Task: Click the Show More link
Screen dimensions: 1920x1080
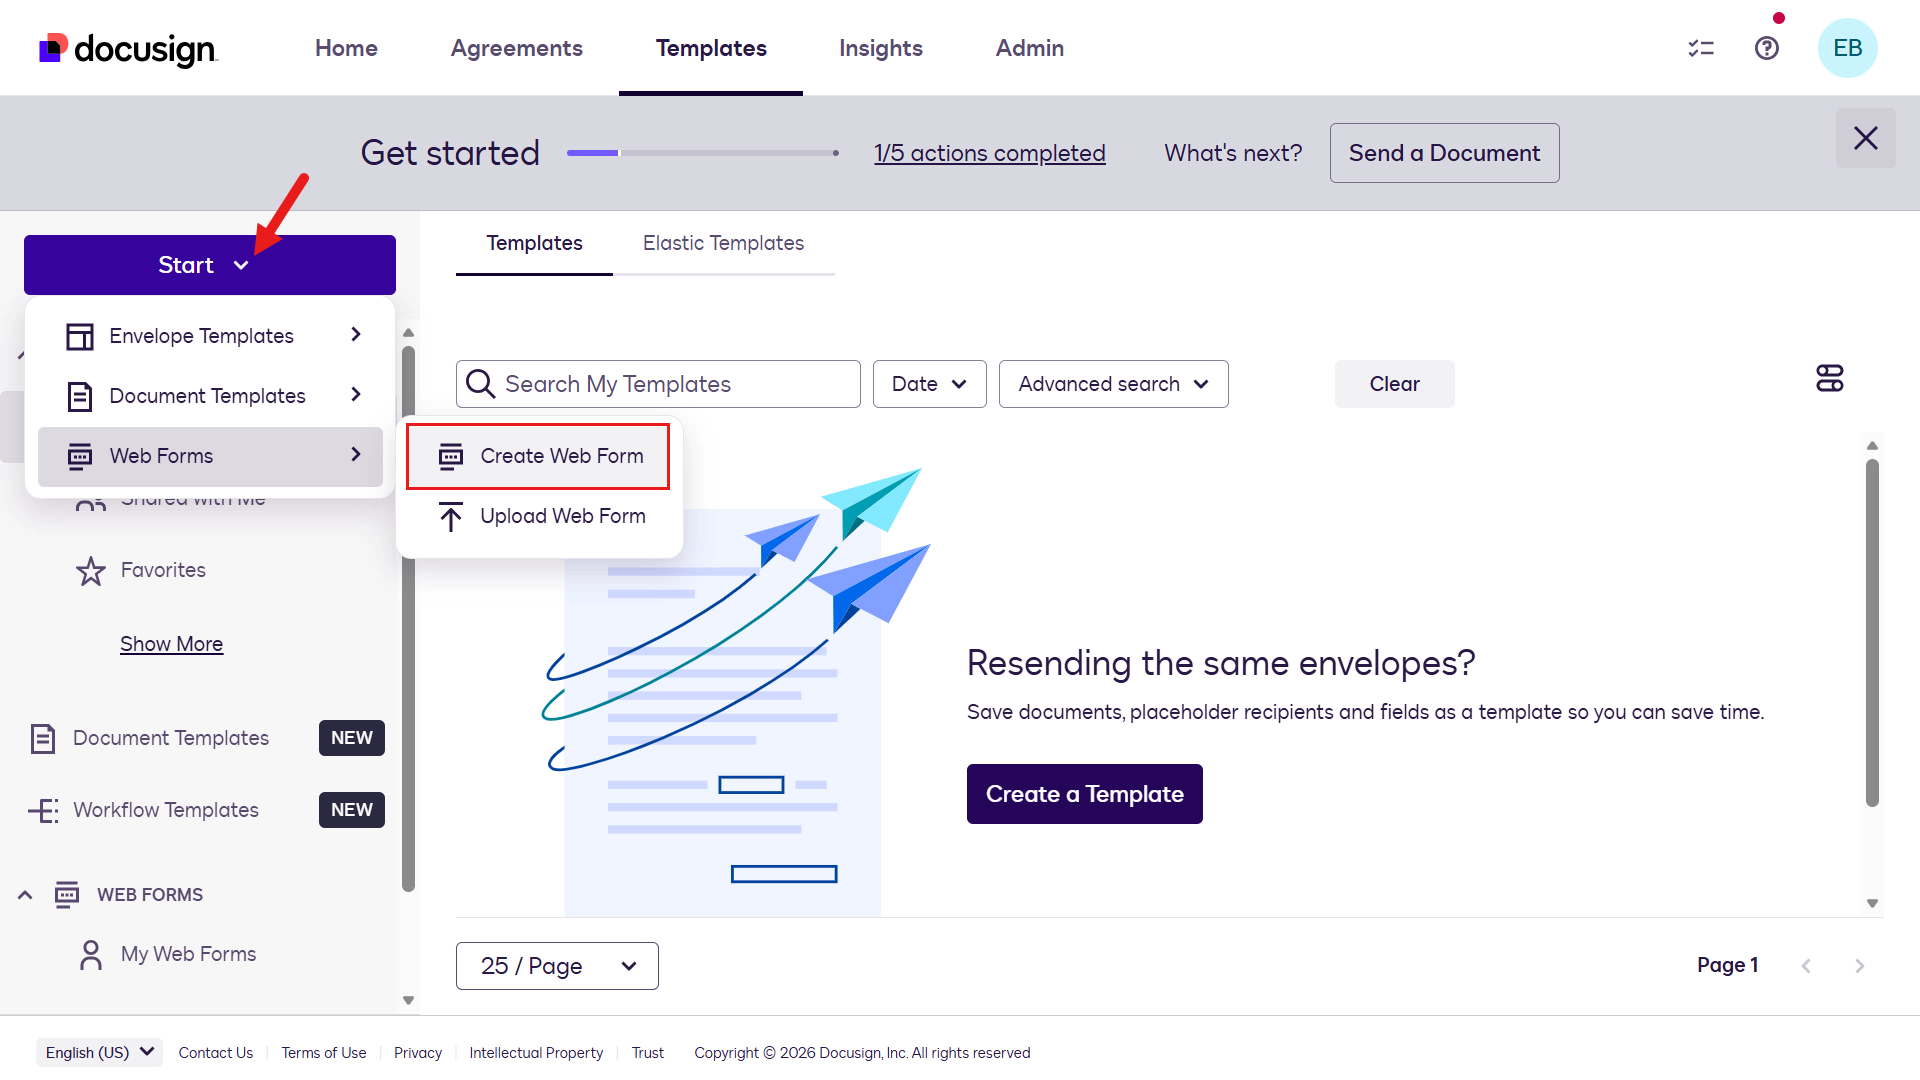Action: [172, 644]
